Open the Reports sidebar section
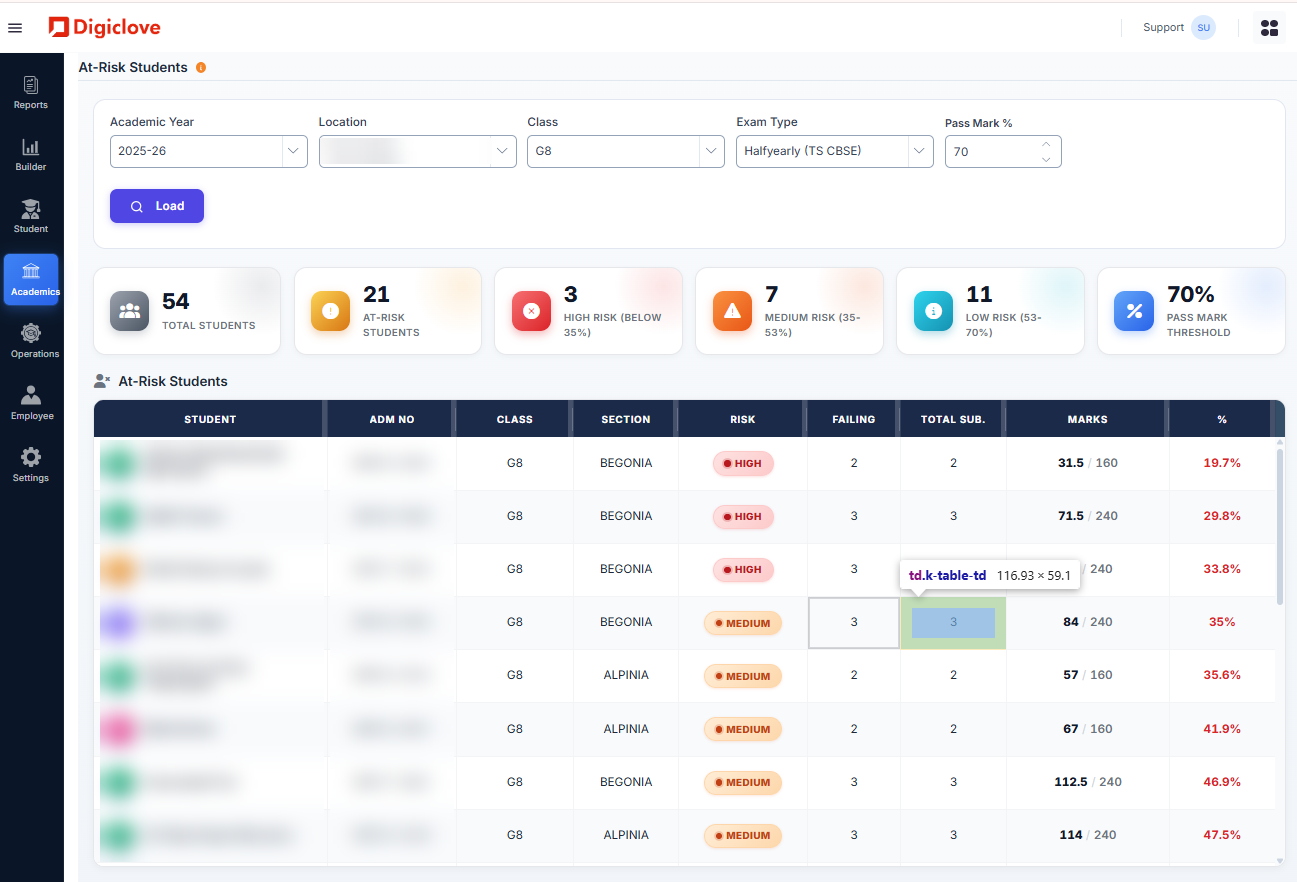 [31, 93]
